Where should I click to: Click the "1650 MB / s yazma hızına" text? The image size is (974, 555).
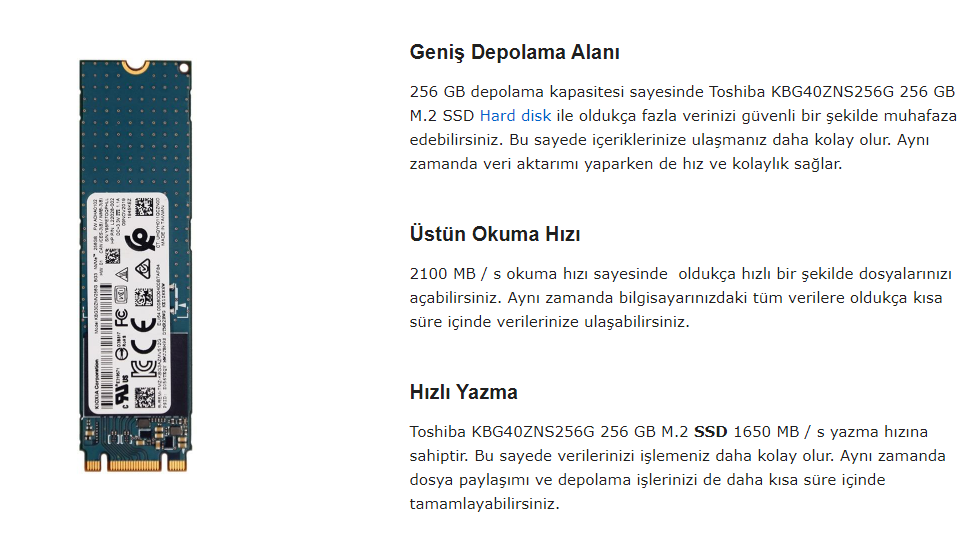[831, 431]
